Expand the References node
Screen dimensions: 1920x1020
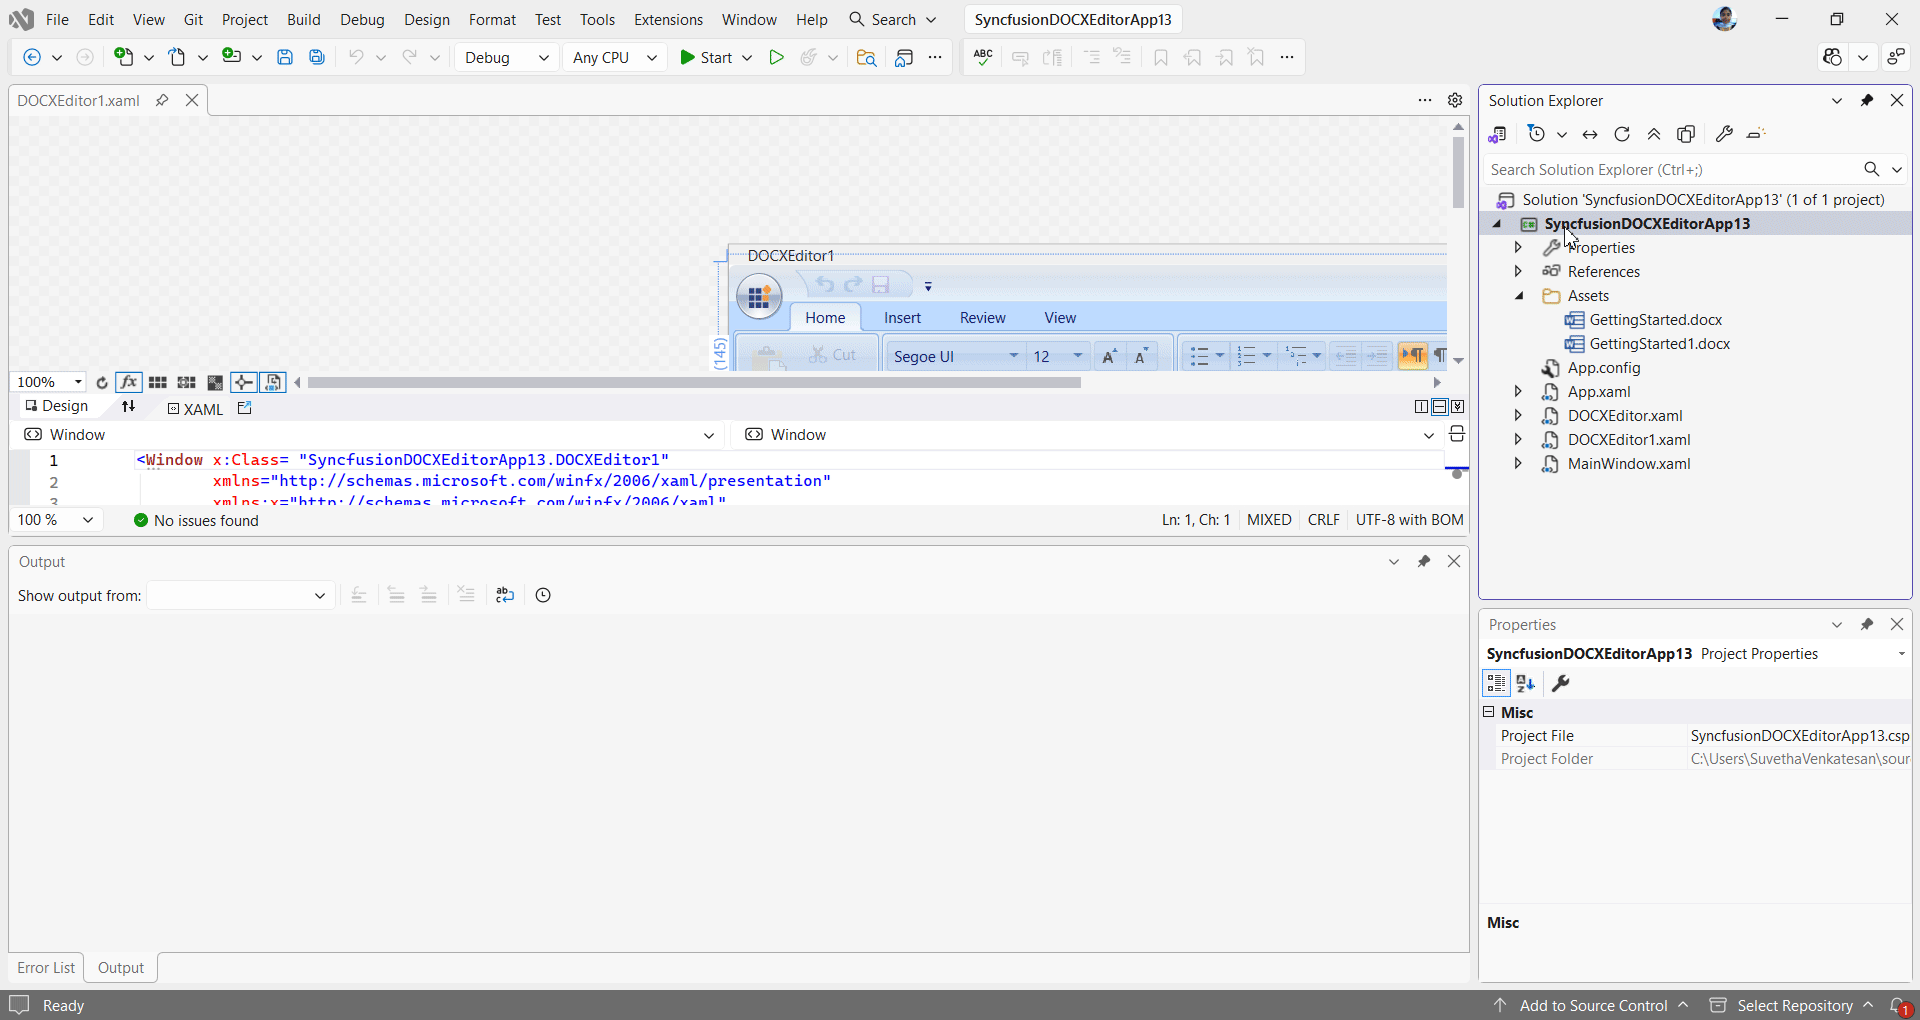pyautogui.click(x=1517, y=271)
